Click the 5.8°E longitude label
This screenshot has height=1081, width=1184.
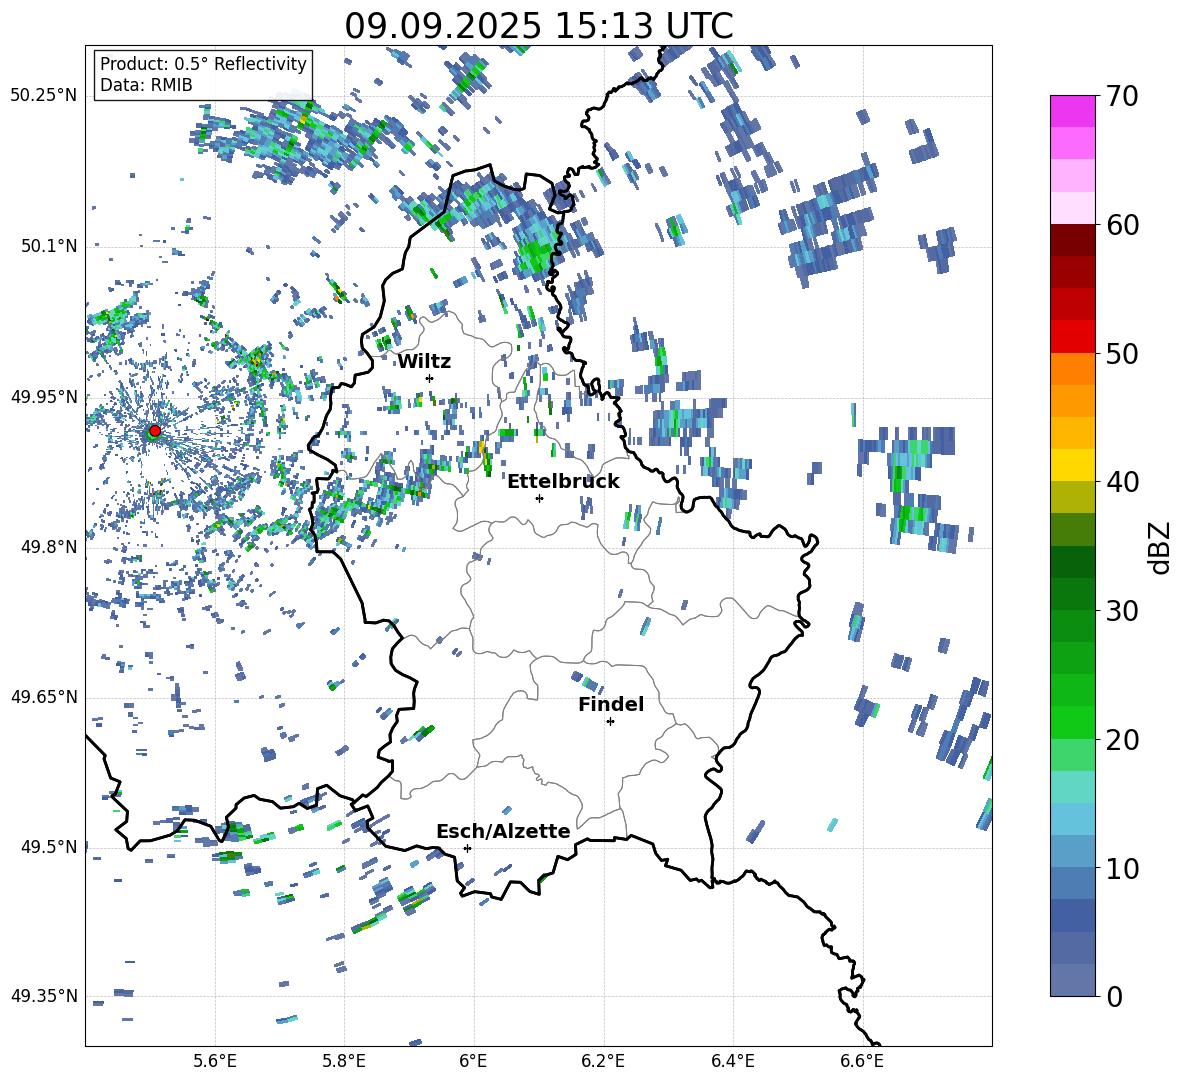pos(344,1061)
